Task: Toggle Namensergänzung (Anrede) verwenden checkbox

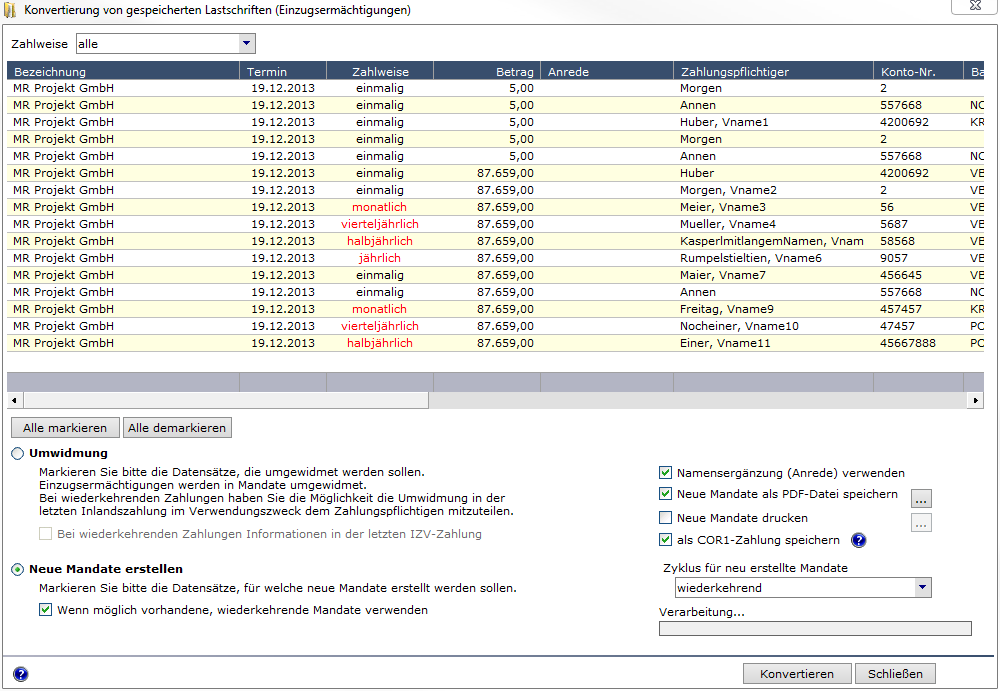Action: point(665,473)
